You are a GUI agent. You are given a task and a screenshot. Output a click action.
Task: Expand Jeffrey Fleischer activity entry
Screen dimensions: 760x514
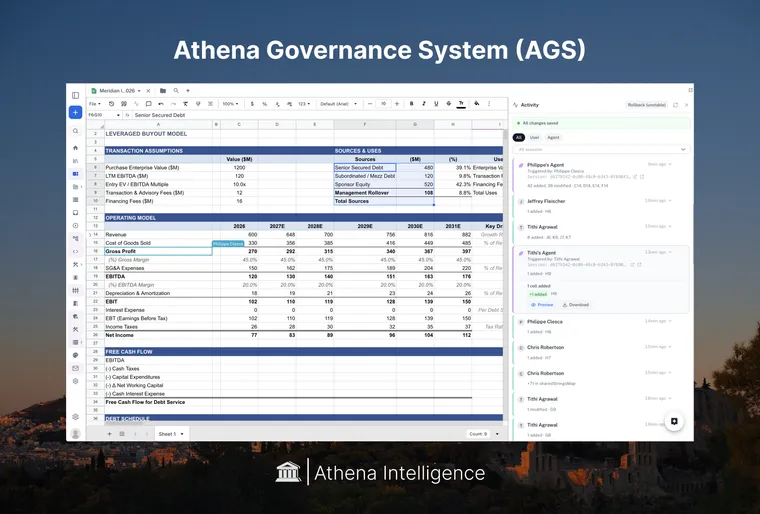point(670,200)
